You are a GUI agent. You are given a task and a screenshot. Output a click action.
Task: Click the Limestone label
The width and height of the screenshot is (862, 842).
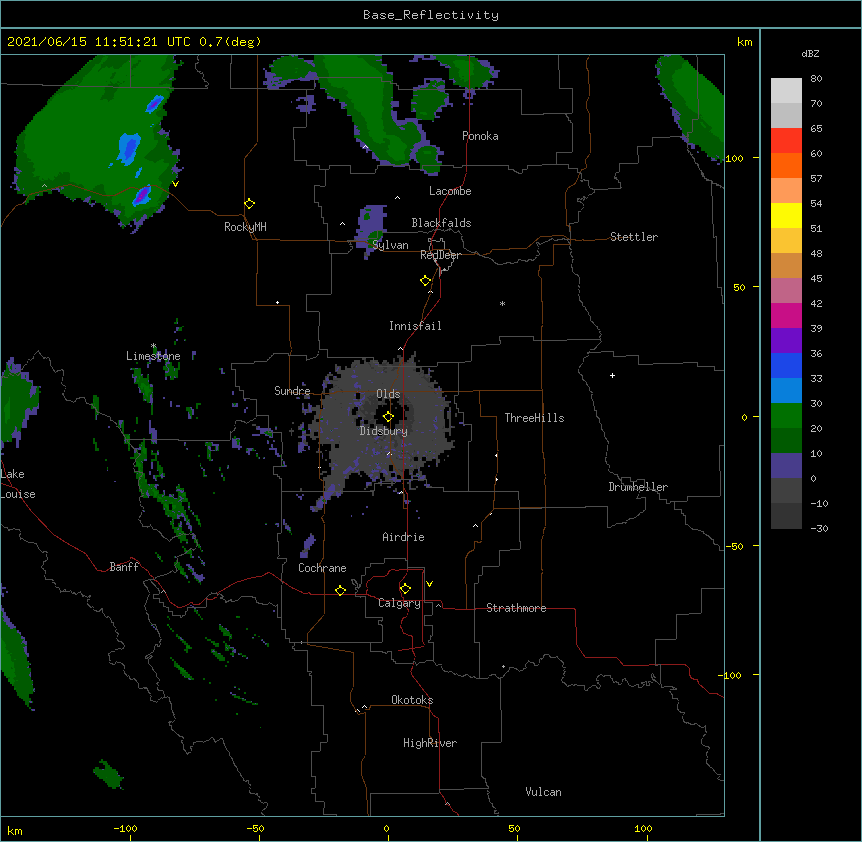click(153, 356)
